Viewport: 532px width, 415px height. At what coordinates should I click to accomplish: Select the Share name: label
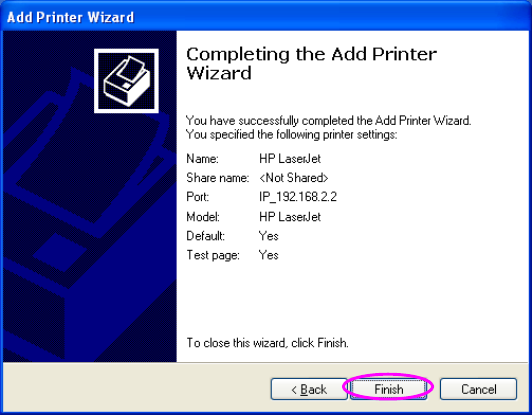(x=218, y=177)
